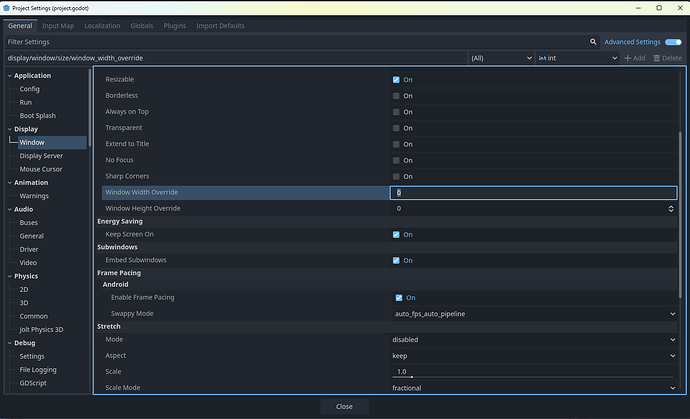Select Video under Audio
The image size is (690, 419).
click(x=28, y=263)
